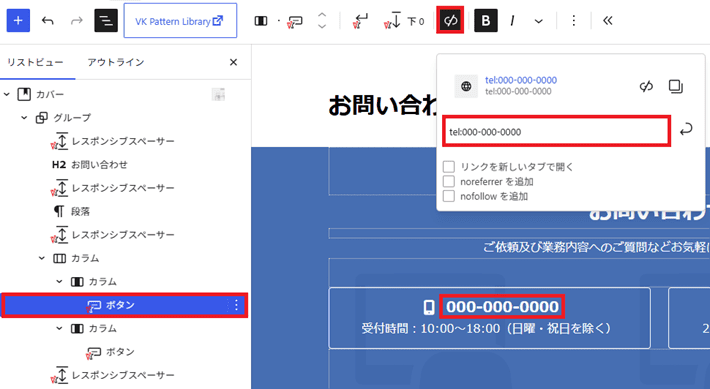Select the highlighted ボタン list item

125,305
